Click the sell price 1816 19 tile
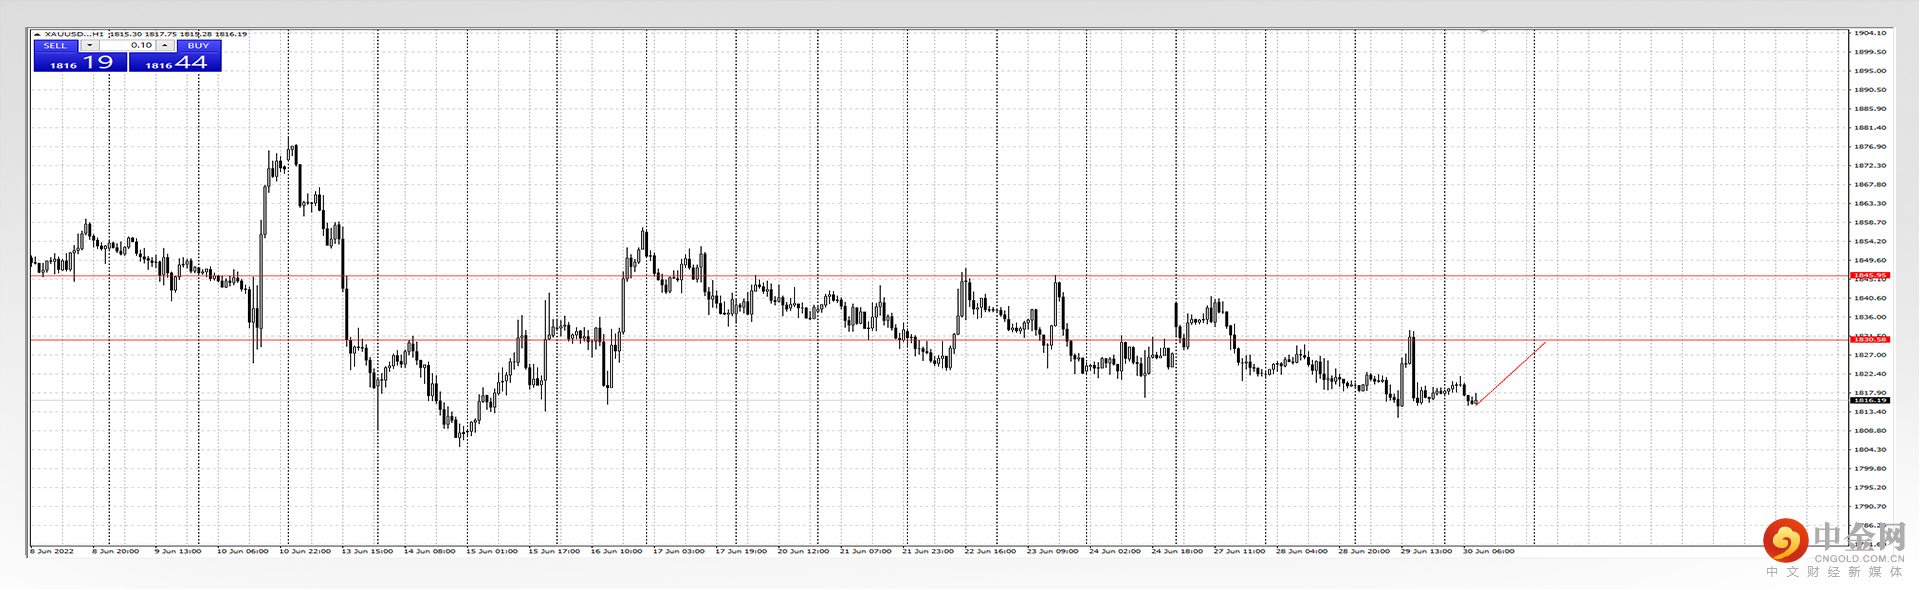The image size is (1920, 590). (x=80, y=63)
